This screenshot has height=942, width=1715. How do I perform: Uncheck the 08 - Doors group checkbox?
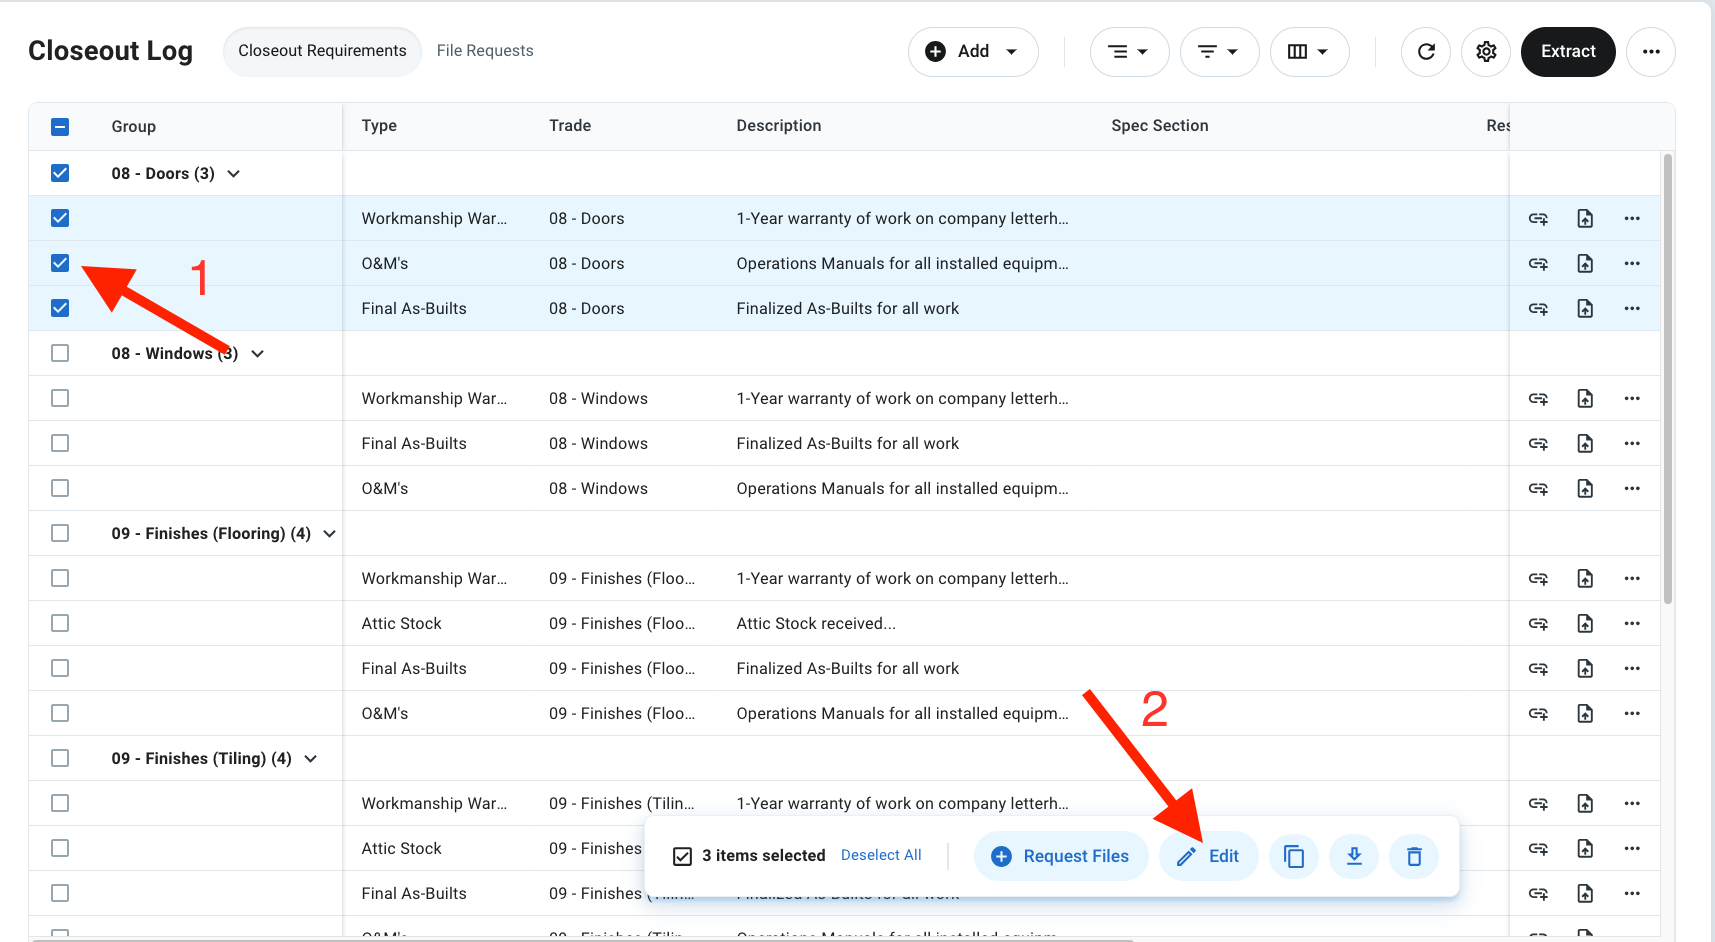60,173
